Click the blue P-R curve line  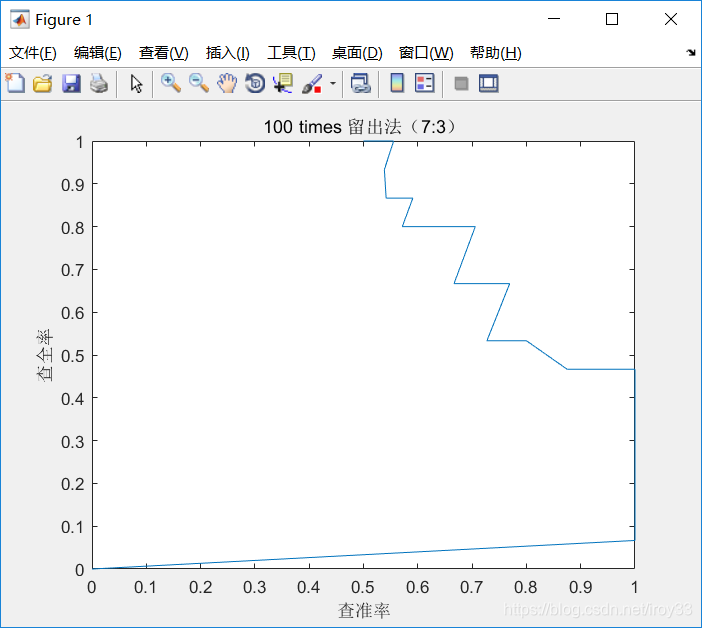click(x=465, y=255)
